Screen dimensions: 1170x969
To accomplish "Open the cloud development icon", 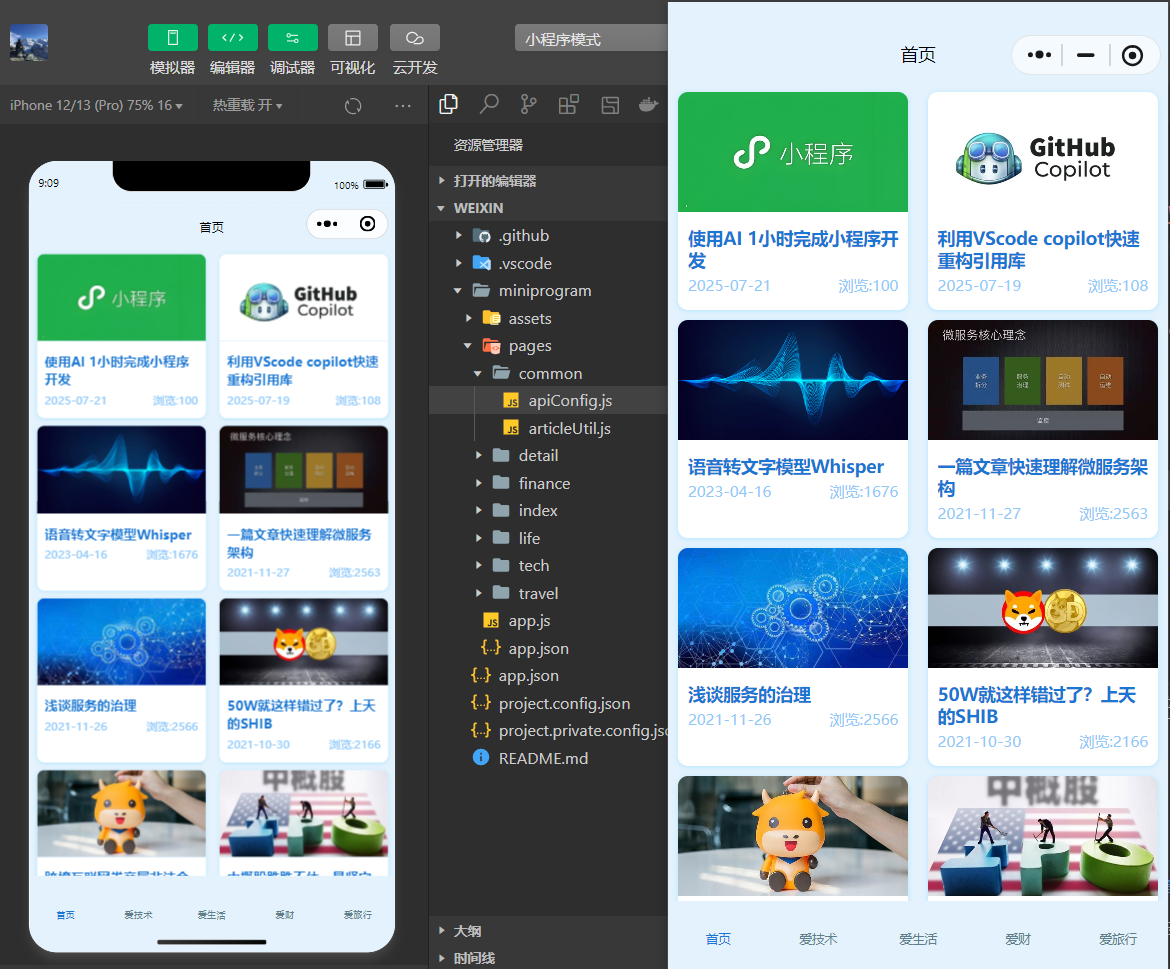I will (x=414, y=38).
